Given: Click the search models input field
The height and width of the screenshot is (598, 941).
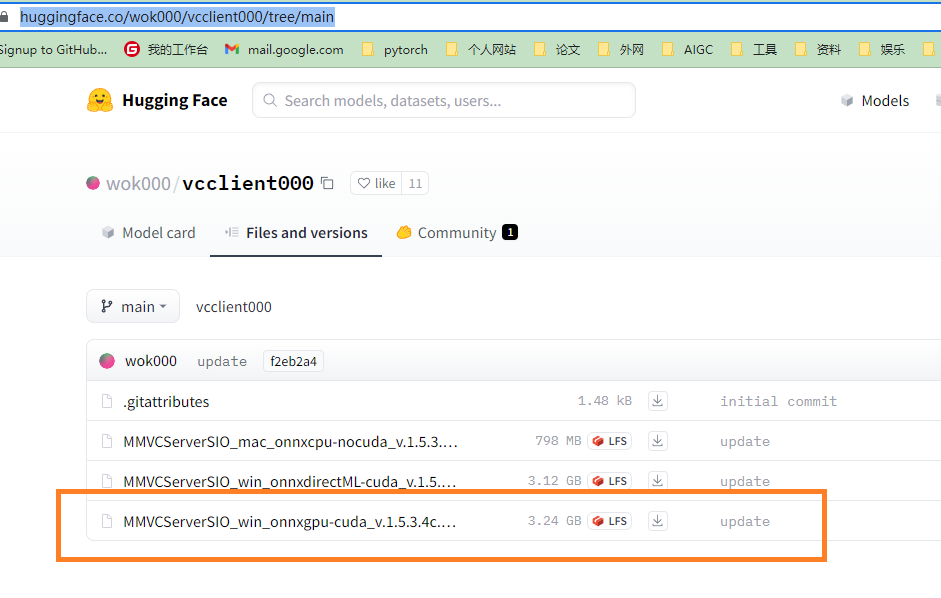Looking at the screenshot, I should pos(444,100).
